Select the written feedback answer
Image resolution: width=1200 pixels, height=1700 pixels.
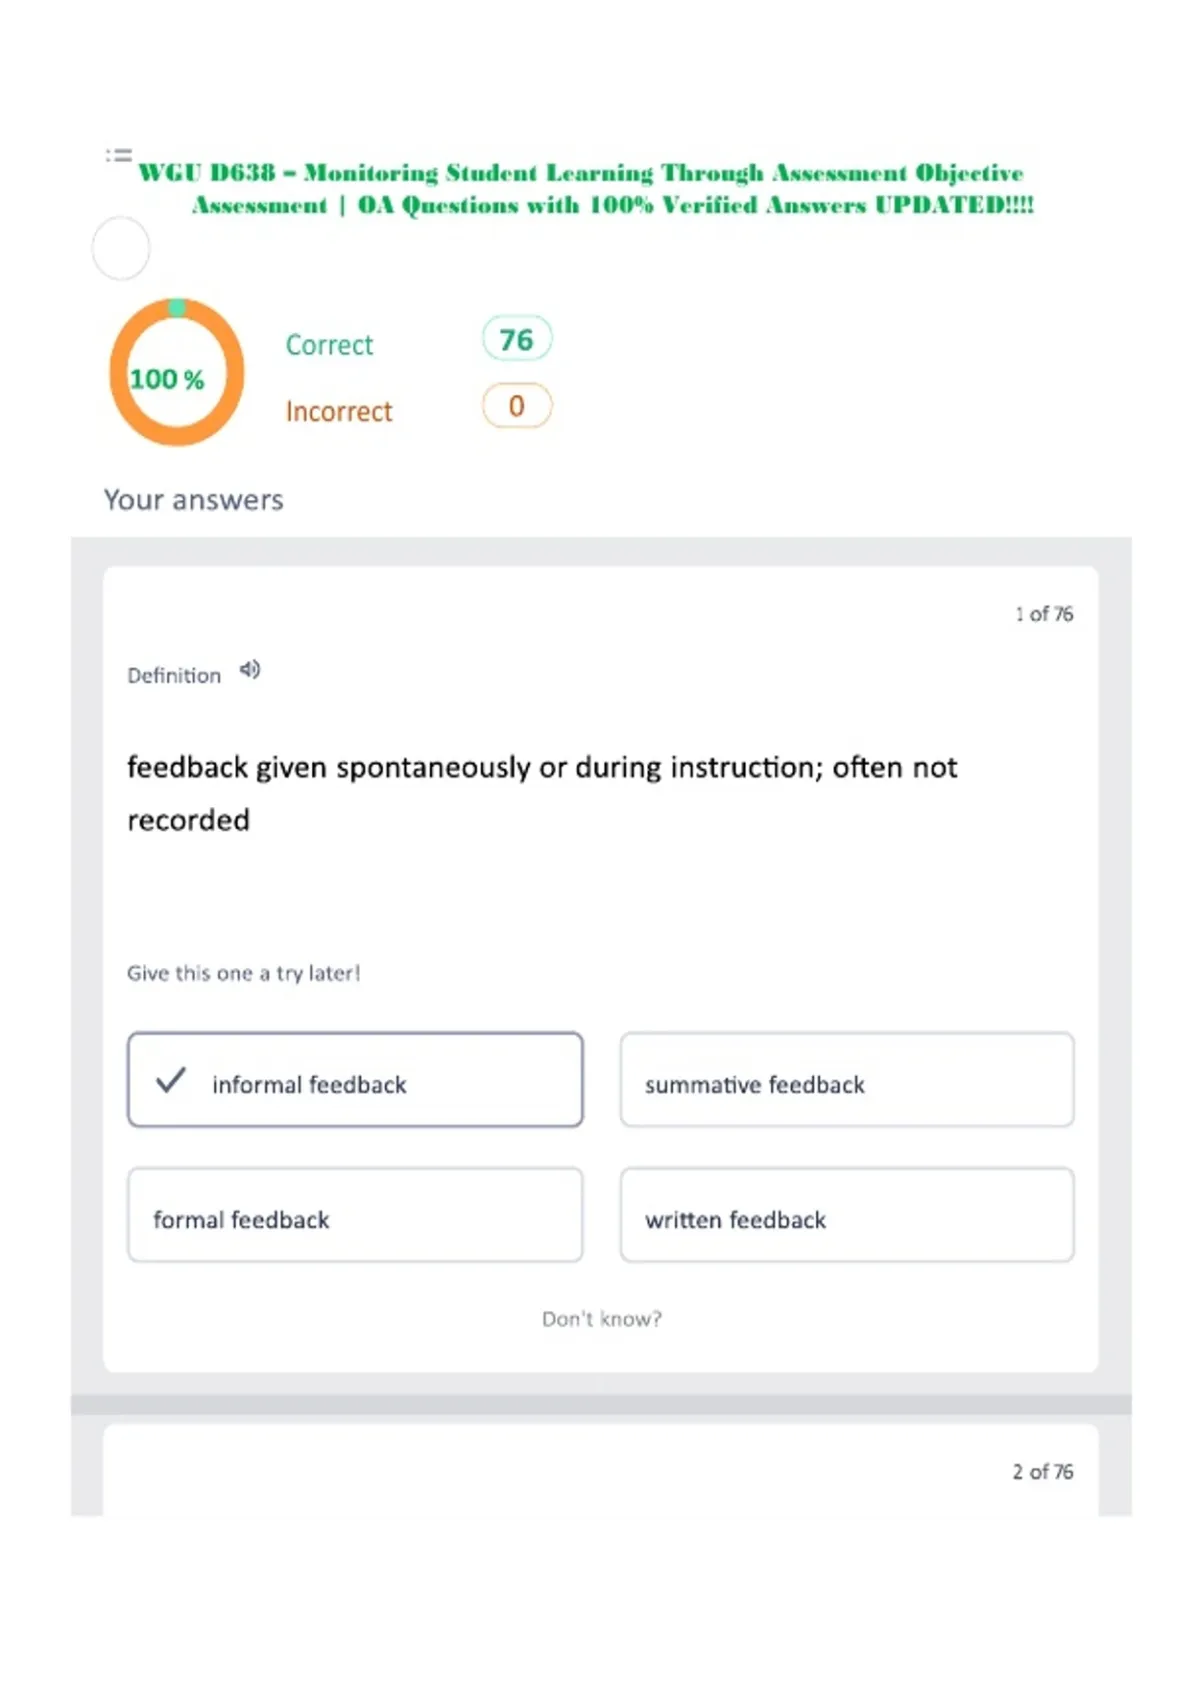pos(847,1215)
